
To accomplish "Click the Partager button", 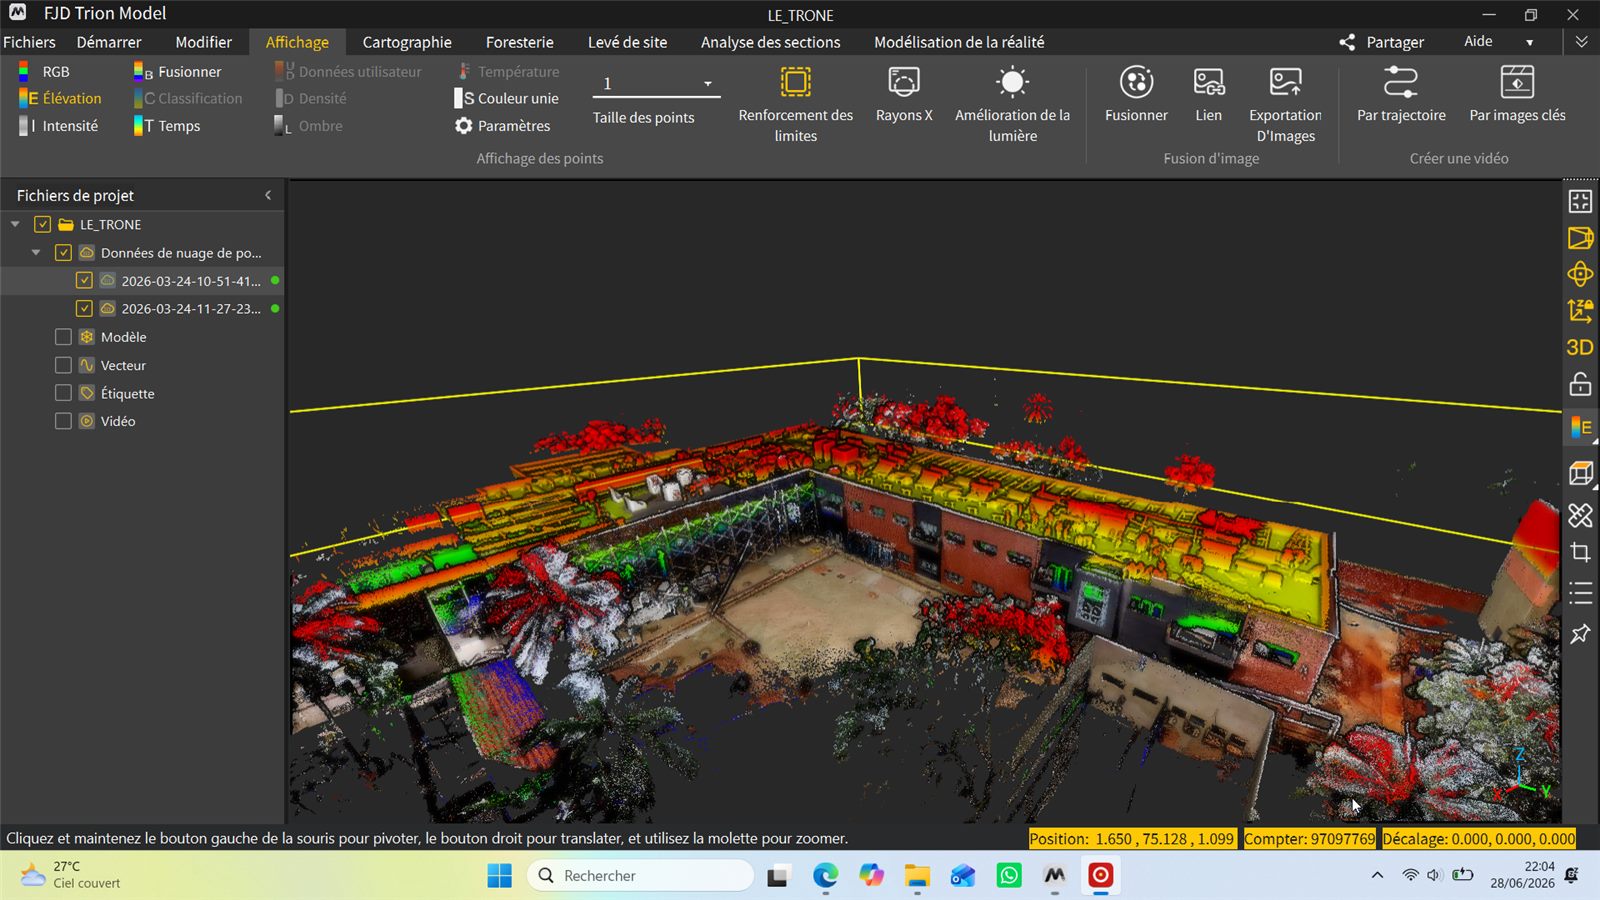I will [1381, 42].
